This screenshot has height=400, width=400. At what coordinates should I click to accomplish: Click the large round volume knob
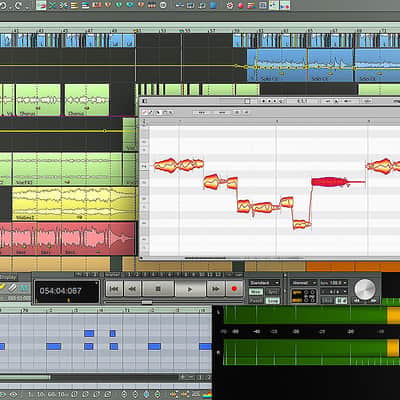(x=364, y=289)
